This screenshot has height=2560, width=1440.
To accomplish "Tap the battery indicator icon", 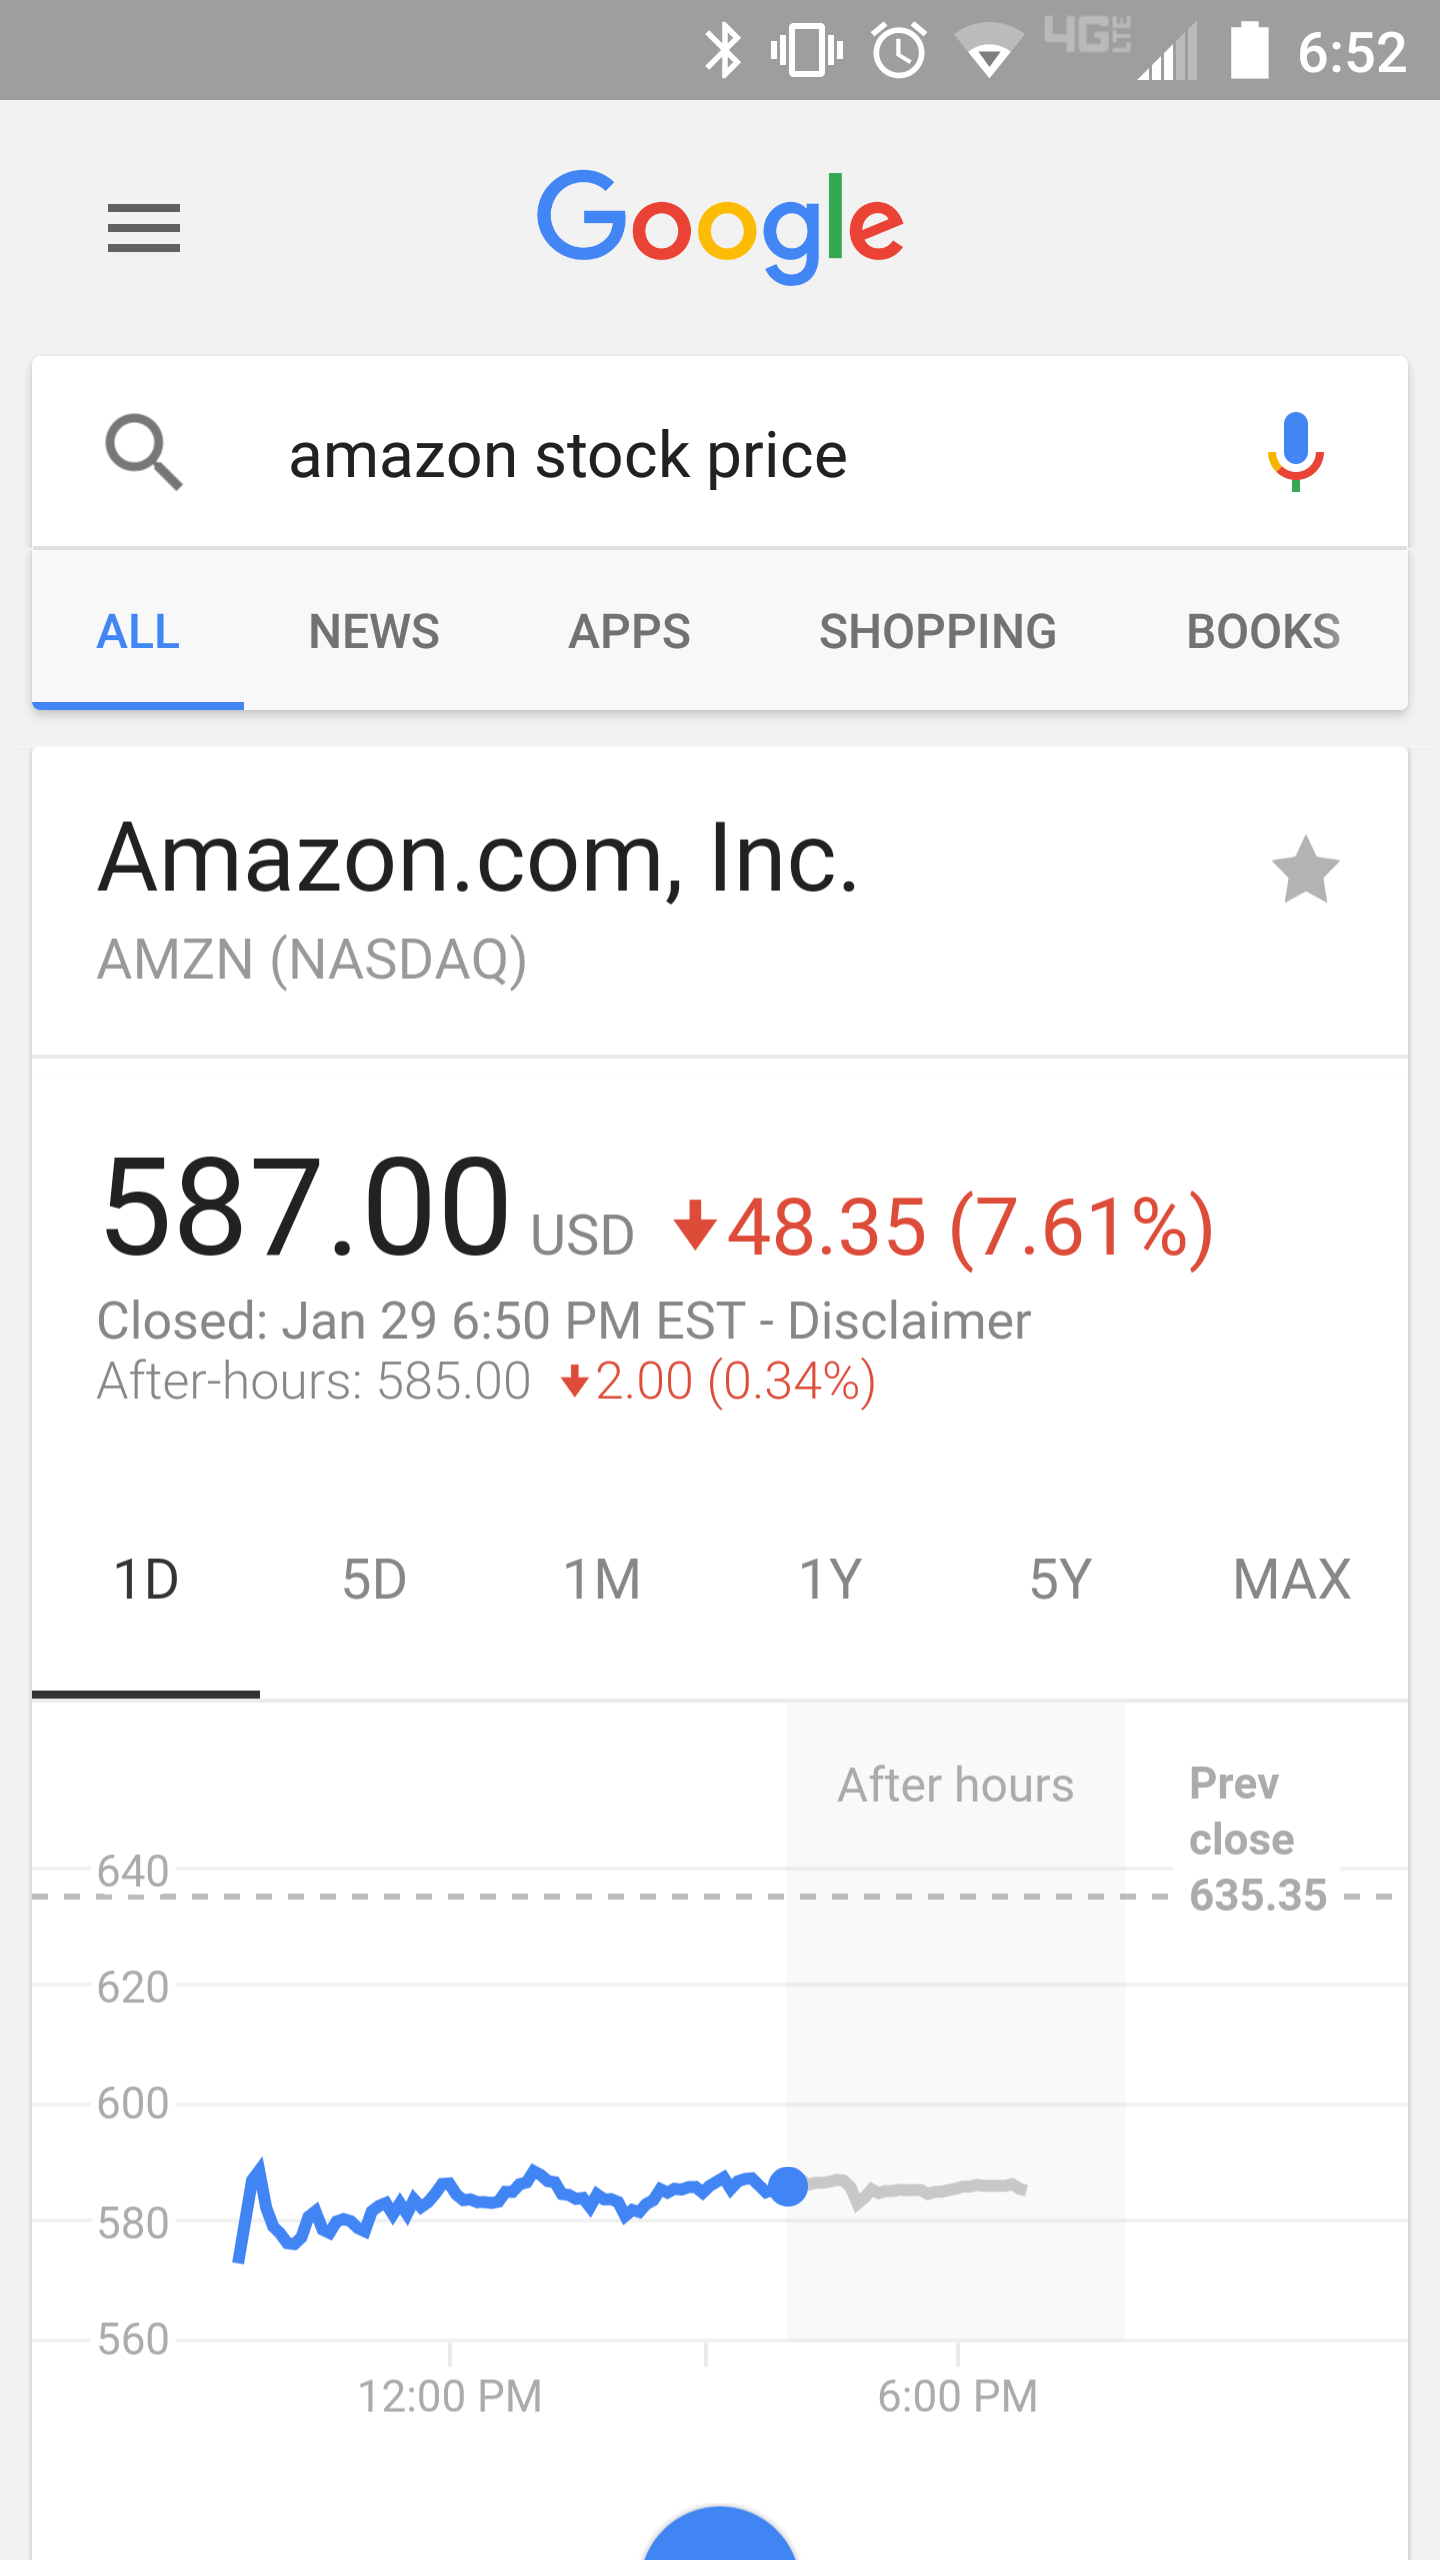I will point(1249,50).
